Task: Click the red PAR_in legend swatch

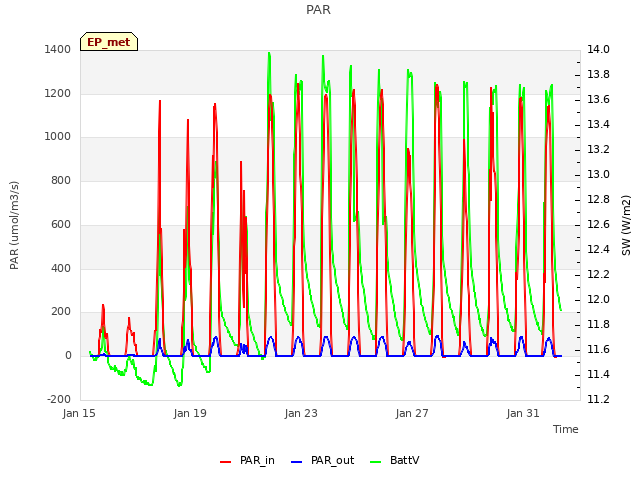Action: click(x=226, y=462)
